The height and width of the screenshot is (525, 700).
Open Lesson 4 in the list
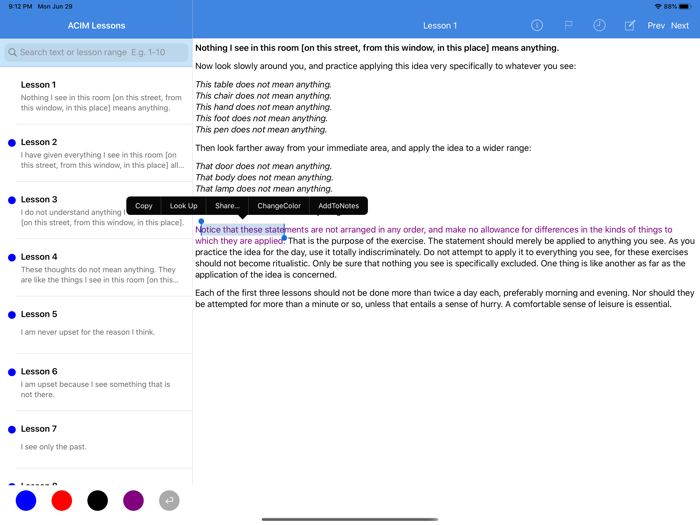[x=96, y=268]
